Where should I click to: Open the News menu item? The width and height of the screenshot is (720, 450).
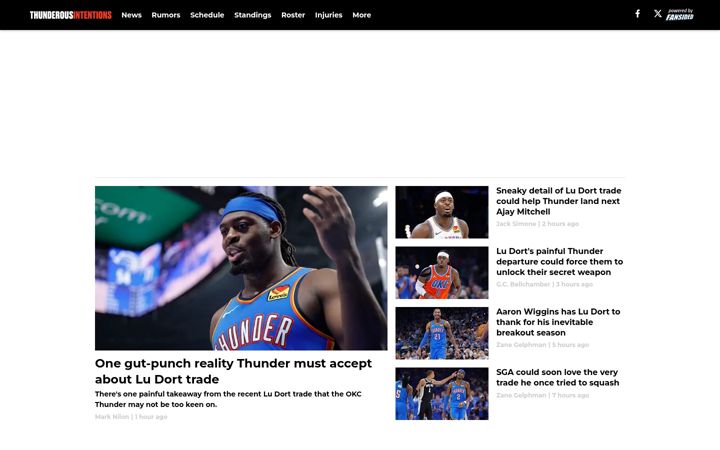pos(131,15)
